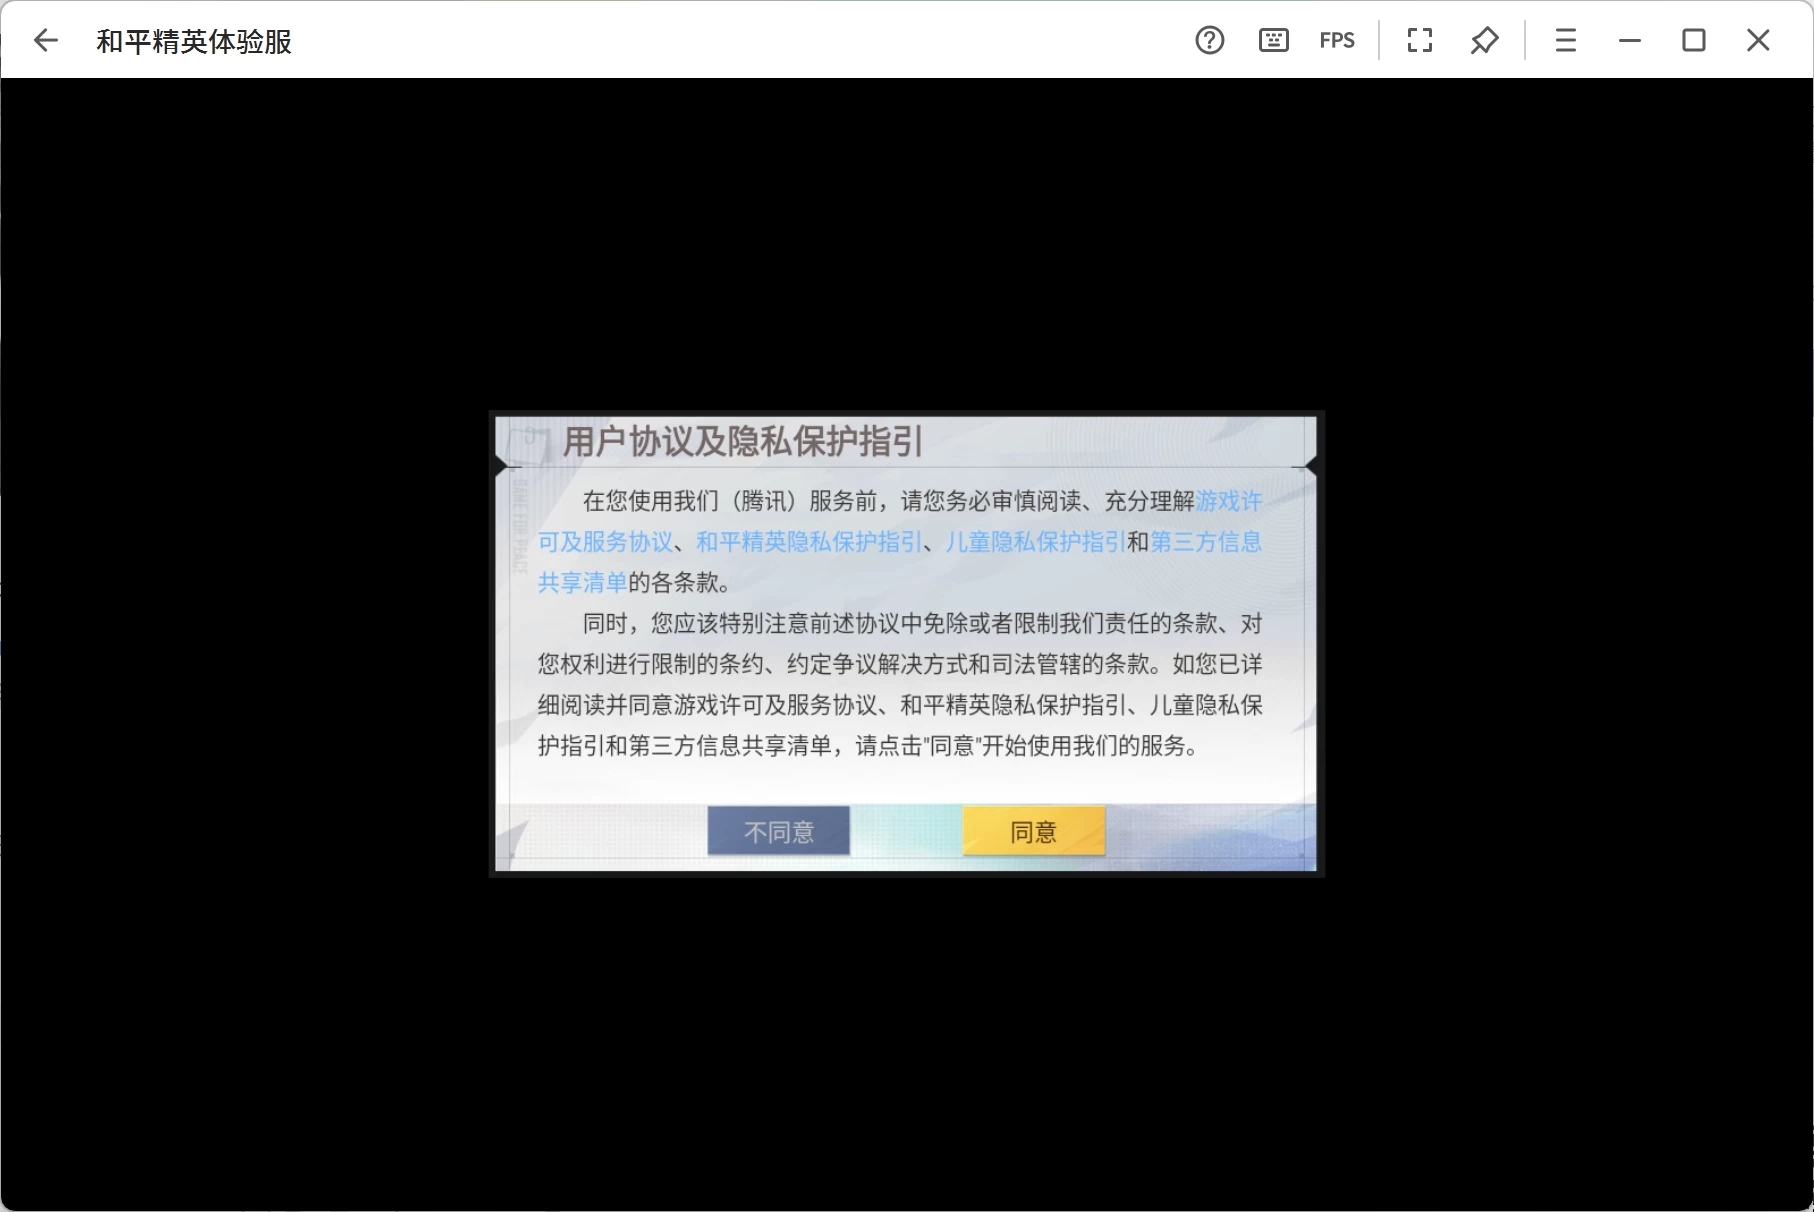Click the 不同意 disagree button
The height and width of the screenshot is (1212, 1814).
[778, 830]
